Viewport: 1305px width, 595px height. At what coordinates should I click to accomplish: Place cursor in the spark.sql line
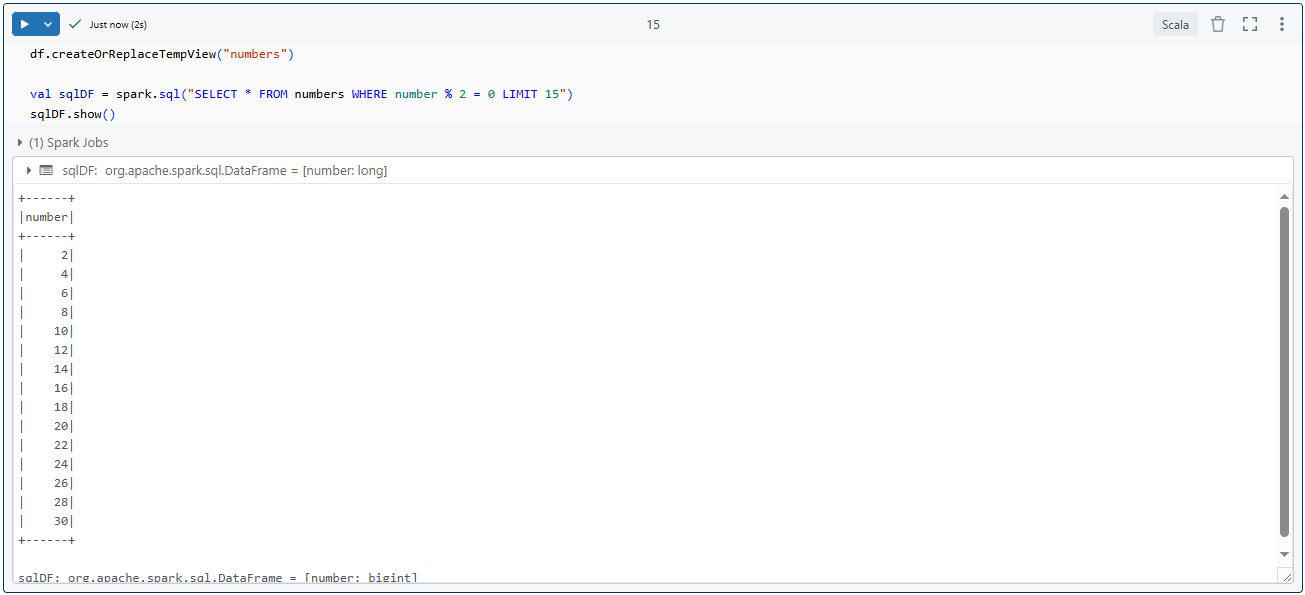click(300, 93)
